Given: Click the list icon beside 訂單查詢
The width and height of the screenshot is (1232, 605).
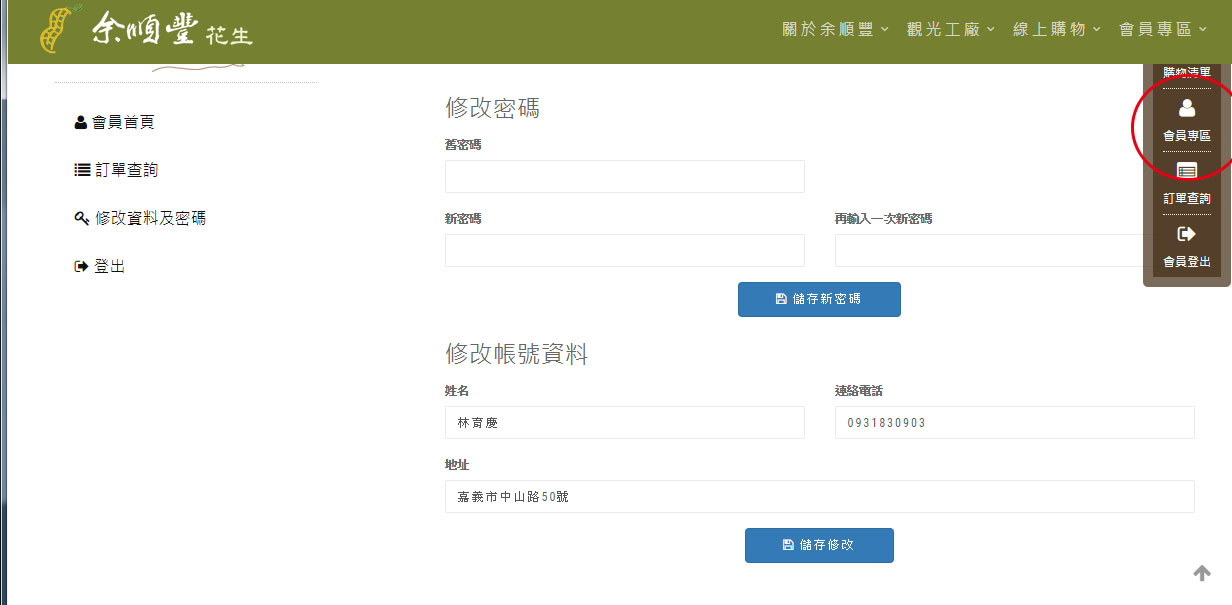Looking at the screenshot, I should [x=82, y=171].
